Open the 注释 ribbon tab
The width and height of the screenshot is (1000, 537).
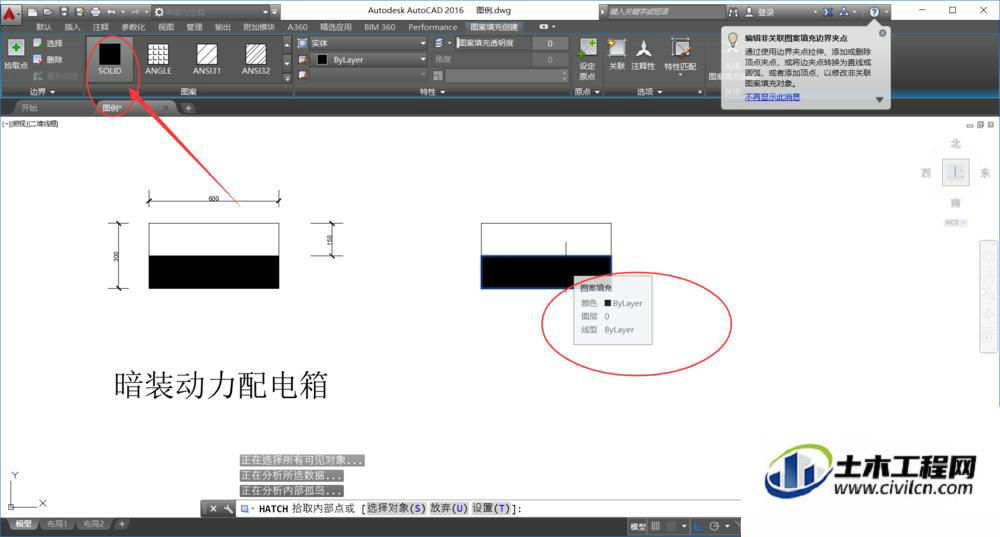point(100,27)
